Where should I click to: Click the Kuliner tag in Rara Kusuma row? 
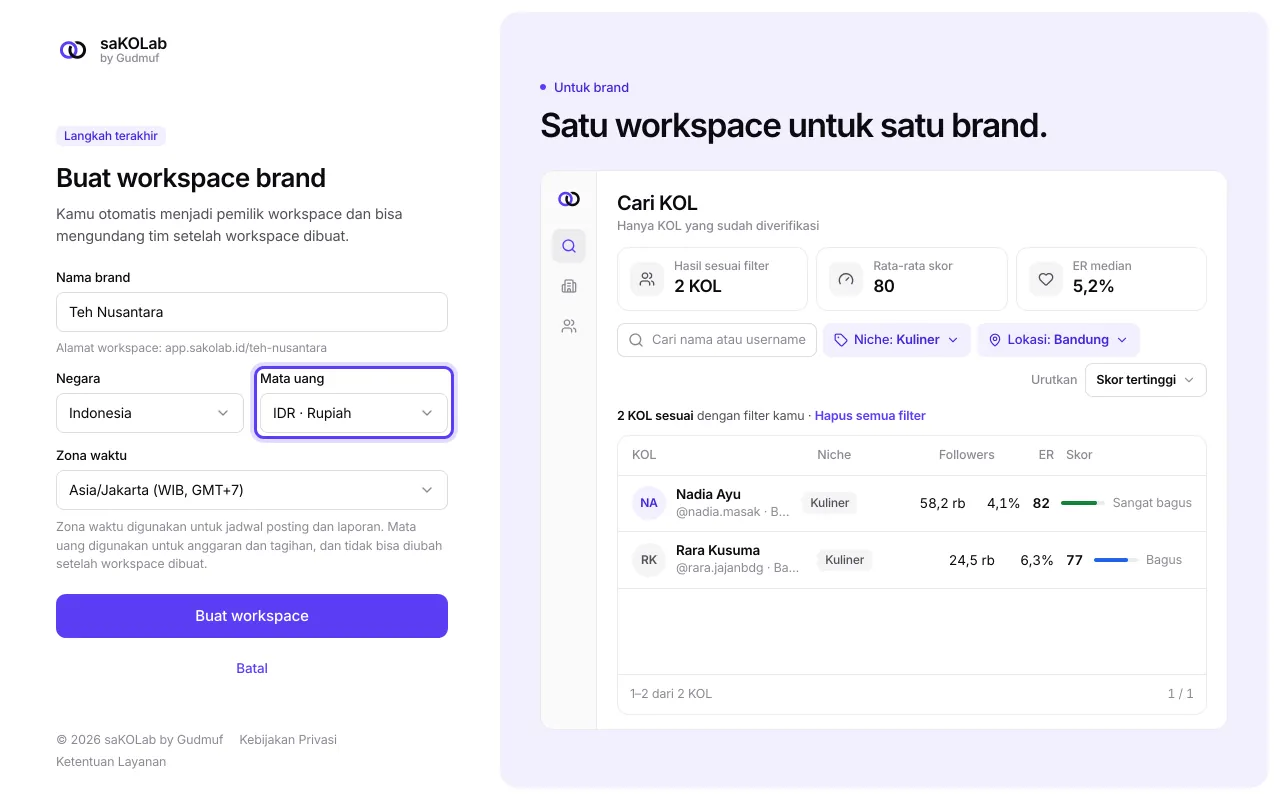[845, 560]
